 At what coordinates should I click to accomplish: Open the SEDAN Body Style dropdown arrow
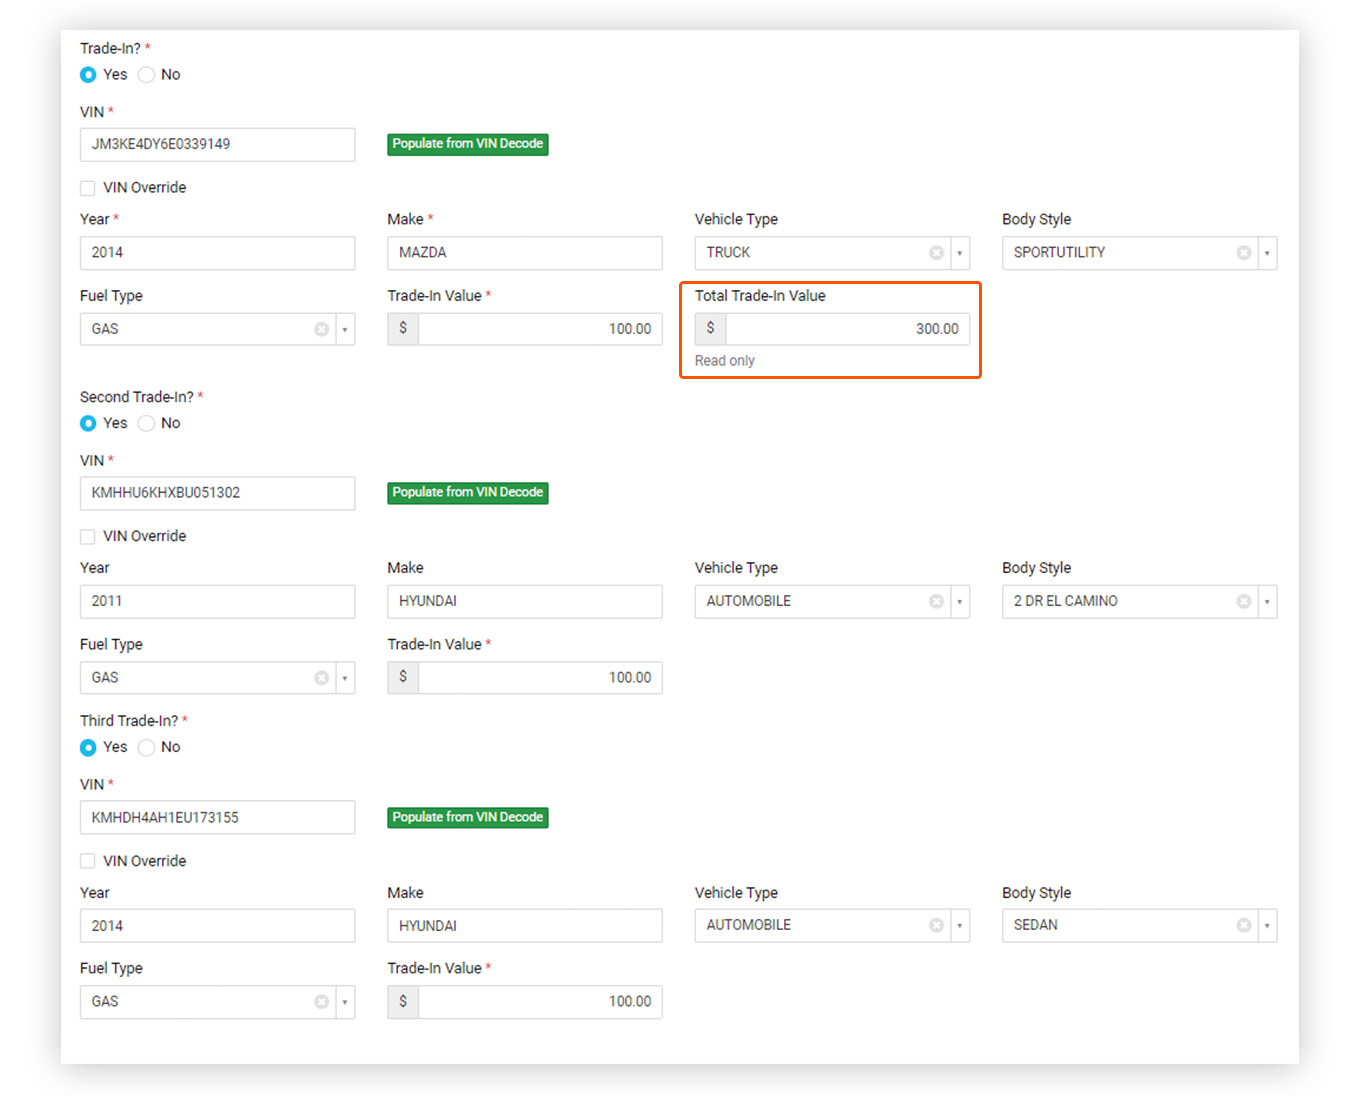(x=1266, y=925)
